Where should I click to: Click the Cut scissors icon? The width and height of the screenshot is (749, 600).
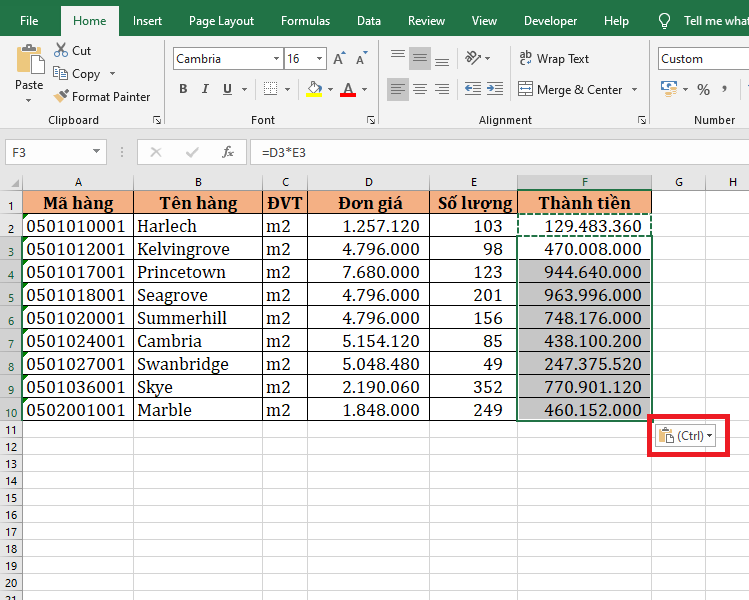point(61,51)
